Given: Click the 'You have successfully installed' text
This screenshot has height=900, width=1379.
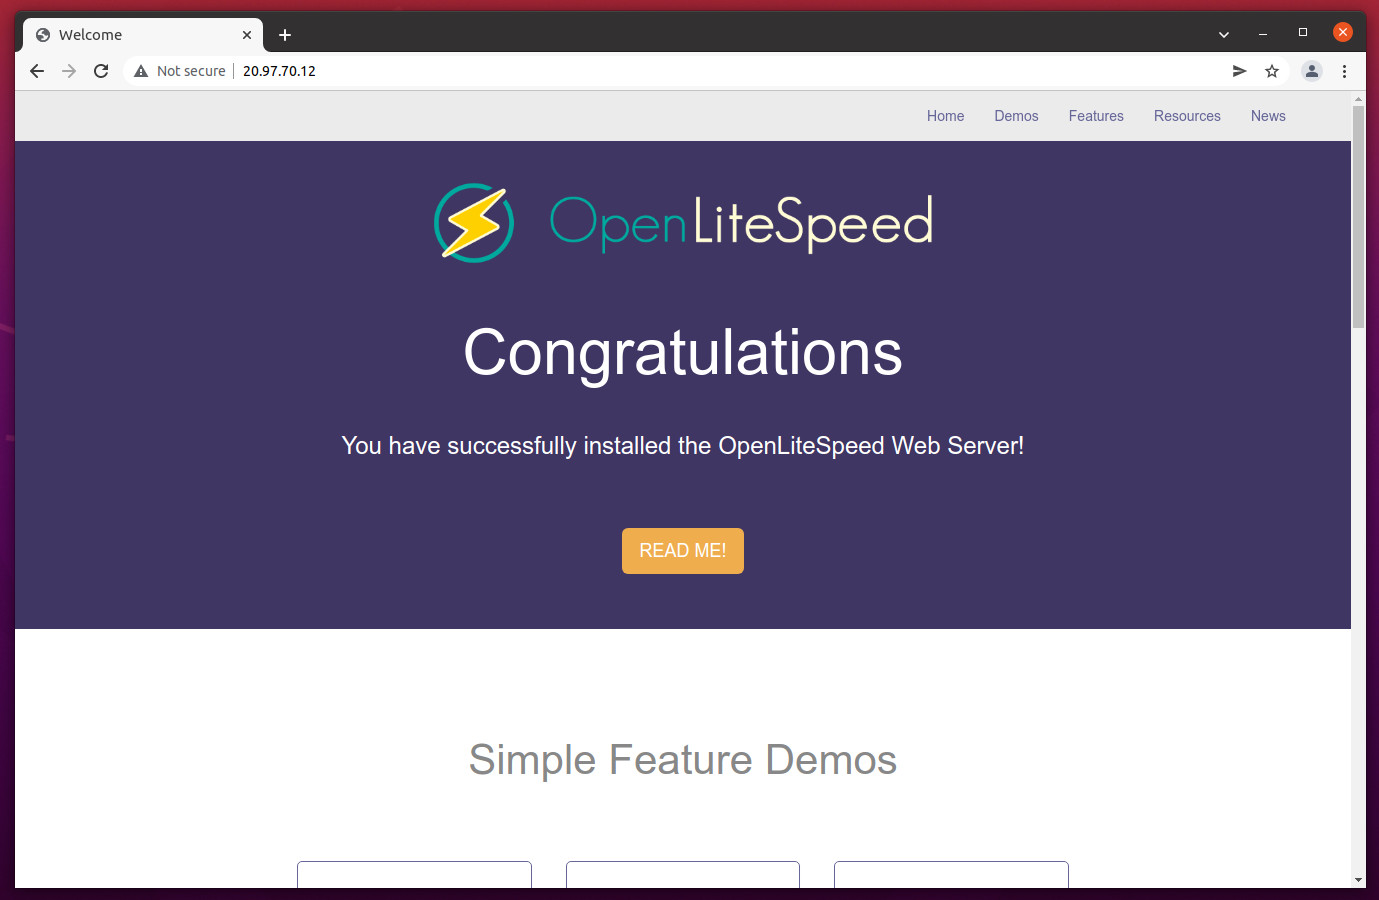Looking at the screenshot, I should click(683, 446).
